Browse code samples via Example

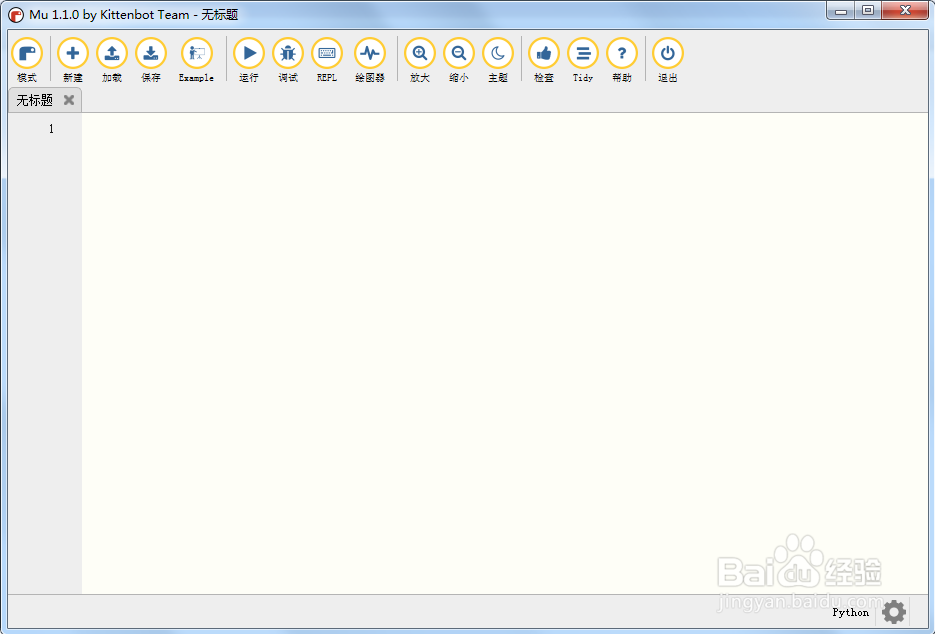[196, 54]
